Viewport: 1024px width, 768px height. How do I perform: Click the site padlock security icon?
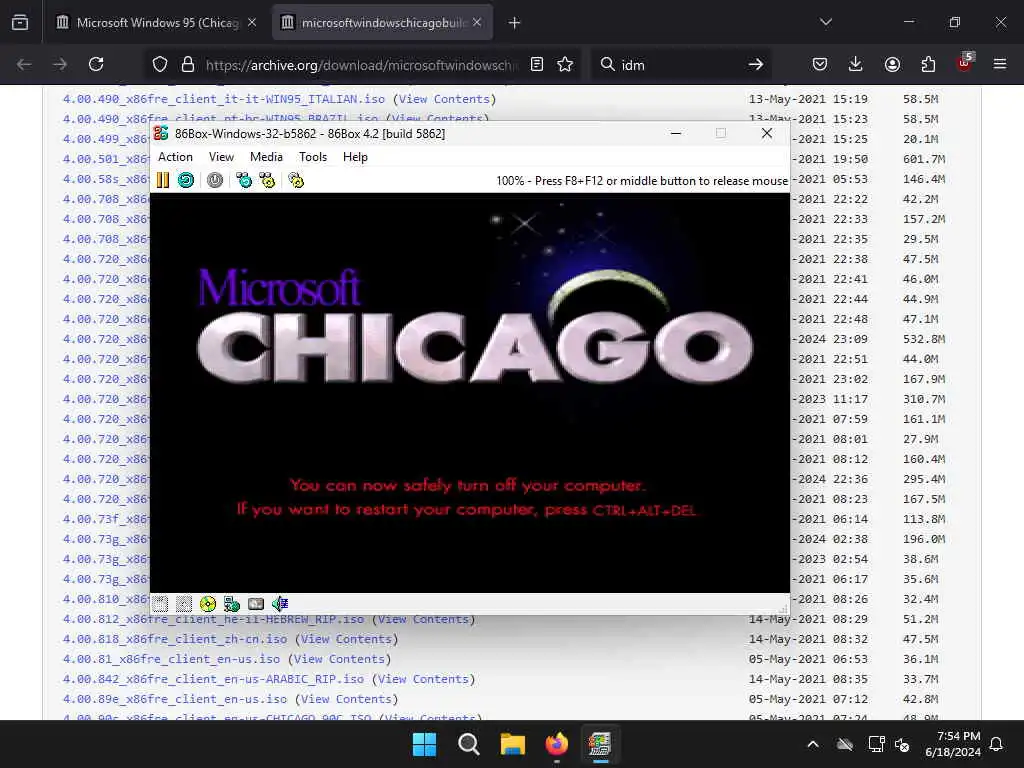(188, 64)
